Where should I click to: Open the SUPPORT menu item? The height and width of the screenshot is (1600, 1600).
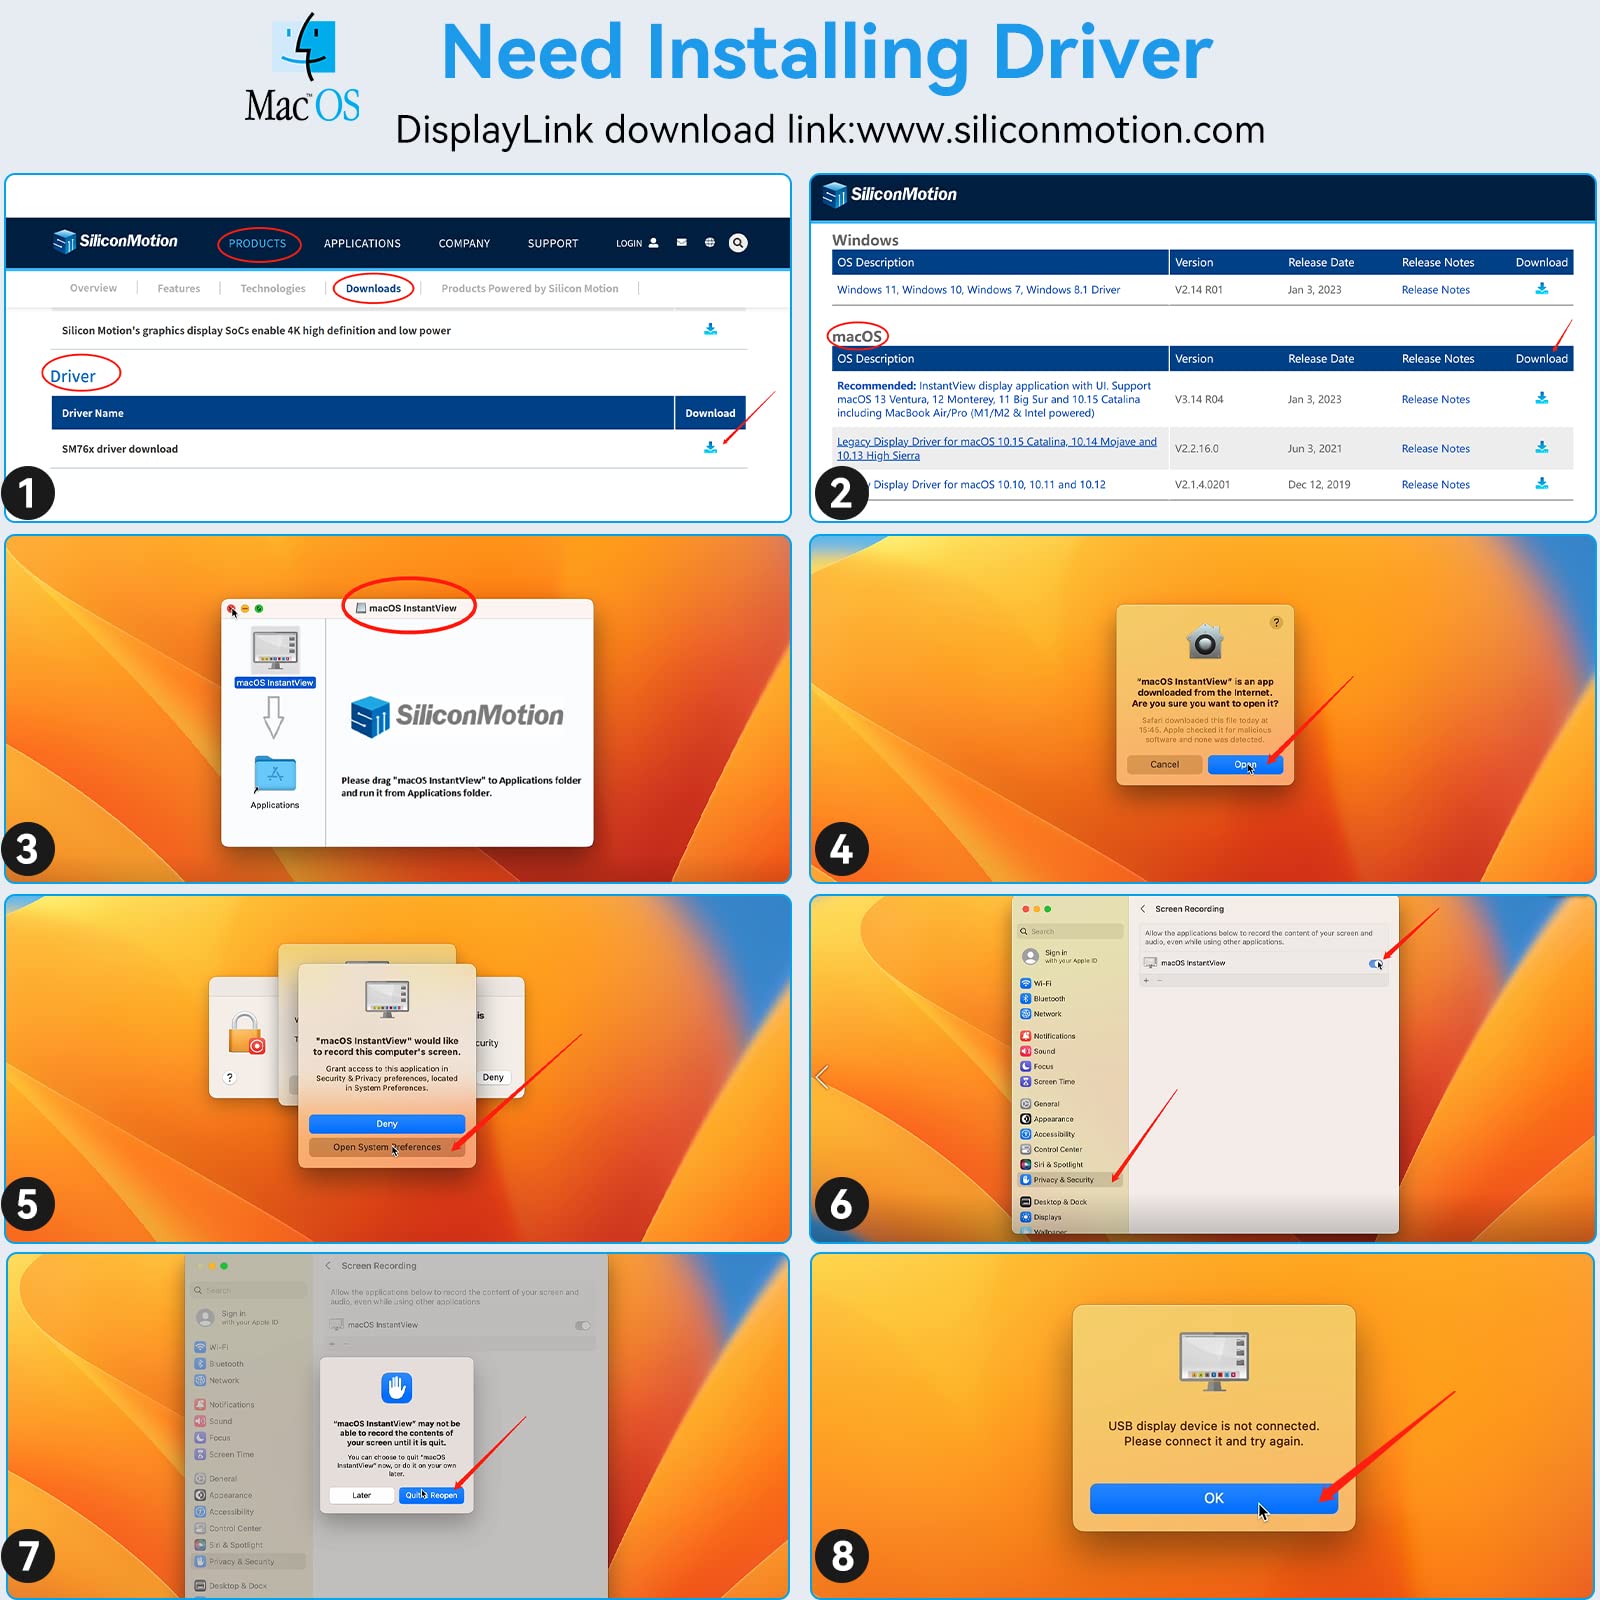552,244
